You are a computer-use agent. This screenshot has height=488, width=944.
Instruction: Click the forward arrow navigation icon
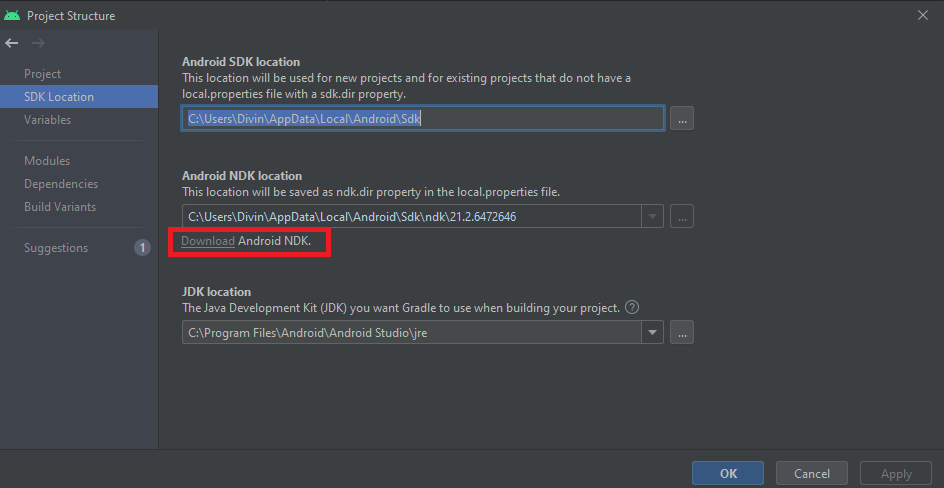tap(38, 43)
